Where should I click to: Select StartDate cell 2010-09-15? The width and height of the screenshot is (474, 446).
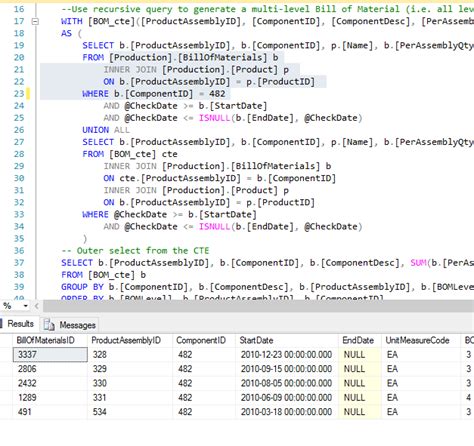pyautogui.click(x=287, y=369)
